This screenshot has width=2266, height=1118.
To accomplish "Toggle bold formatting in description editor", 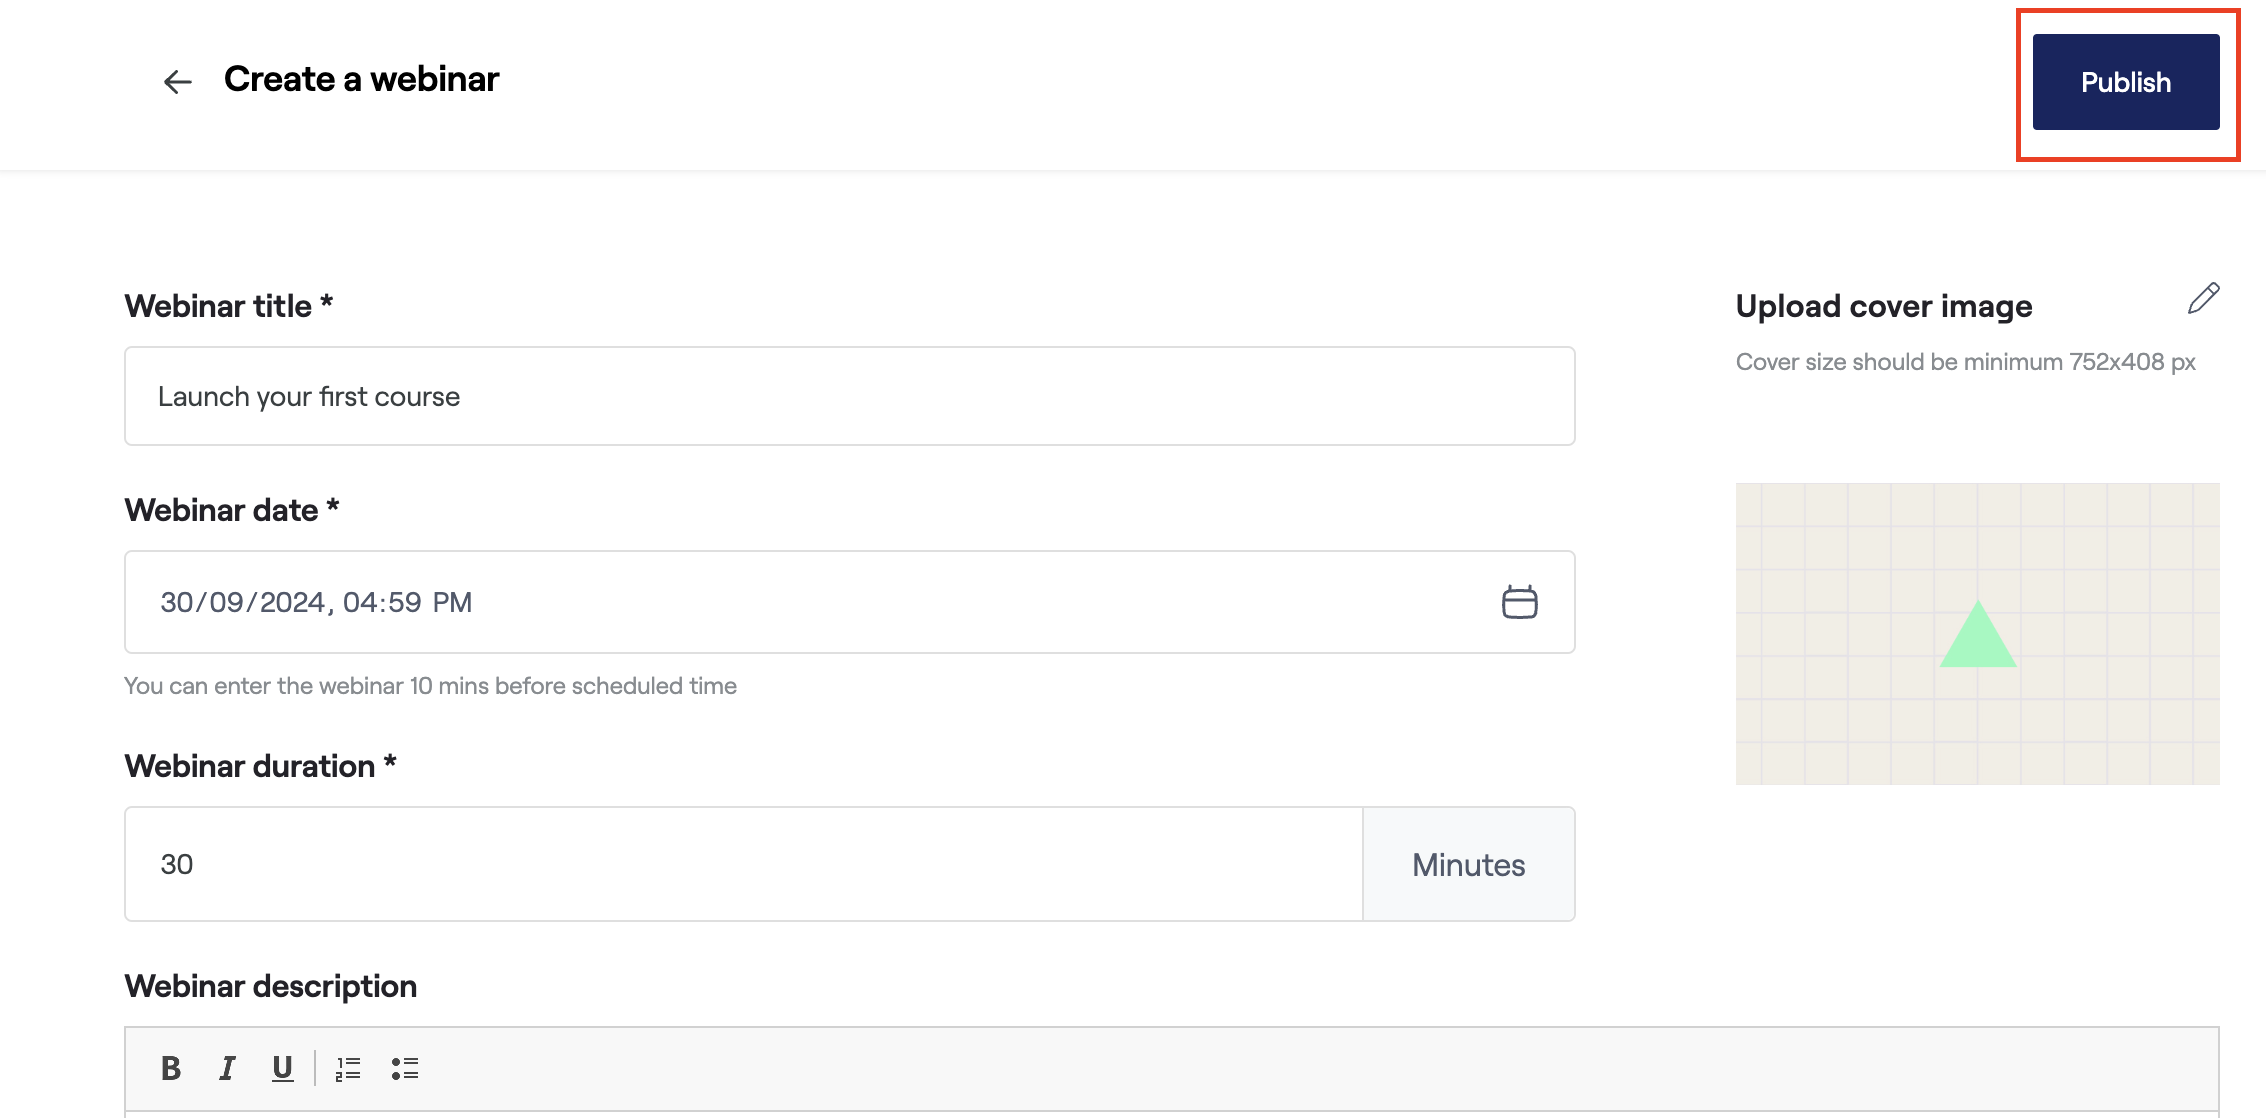I will pyautogui.click(x=171, y=1068).
